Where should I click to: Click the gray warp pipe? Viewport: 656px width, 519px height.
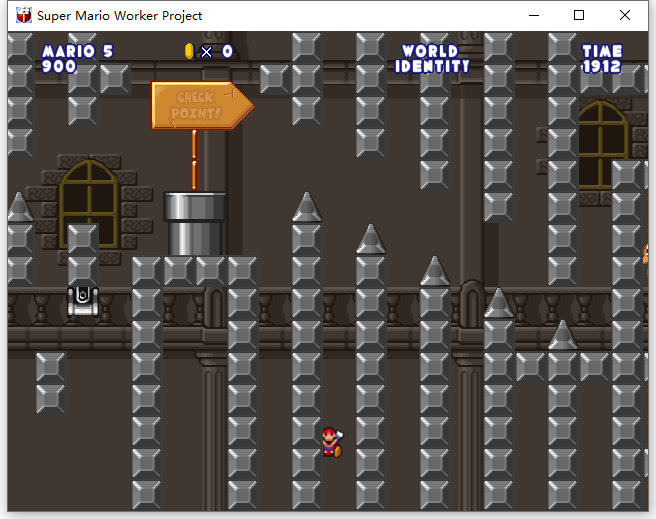click(x=195, y=223)
